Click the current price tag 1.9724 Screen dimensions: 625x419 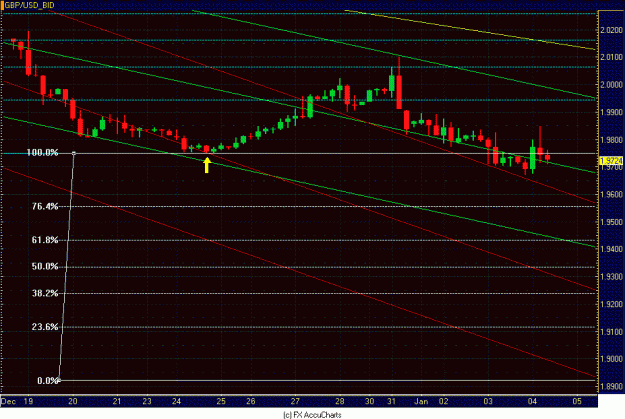pos(611,161)
